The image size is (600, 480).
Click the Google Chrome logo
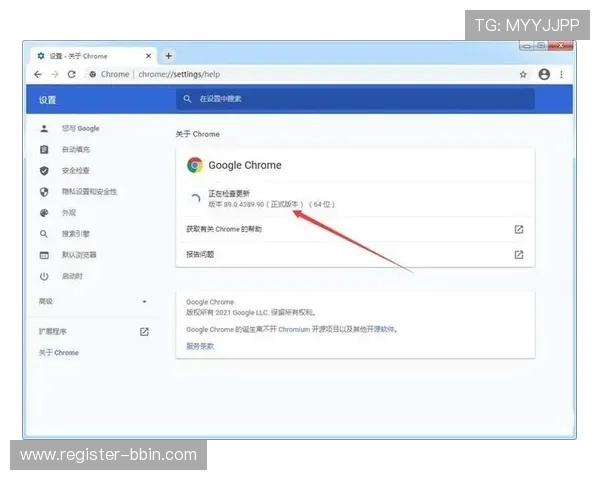(x=195, y=165)
